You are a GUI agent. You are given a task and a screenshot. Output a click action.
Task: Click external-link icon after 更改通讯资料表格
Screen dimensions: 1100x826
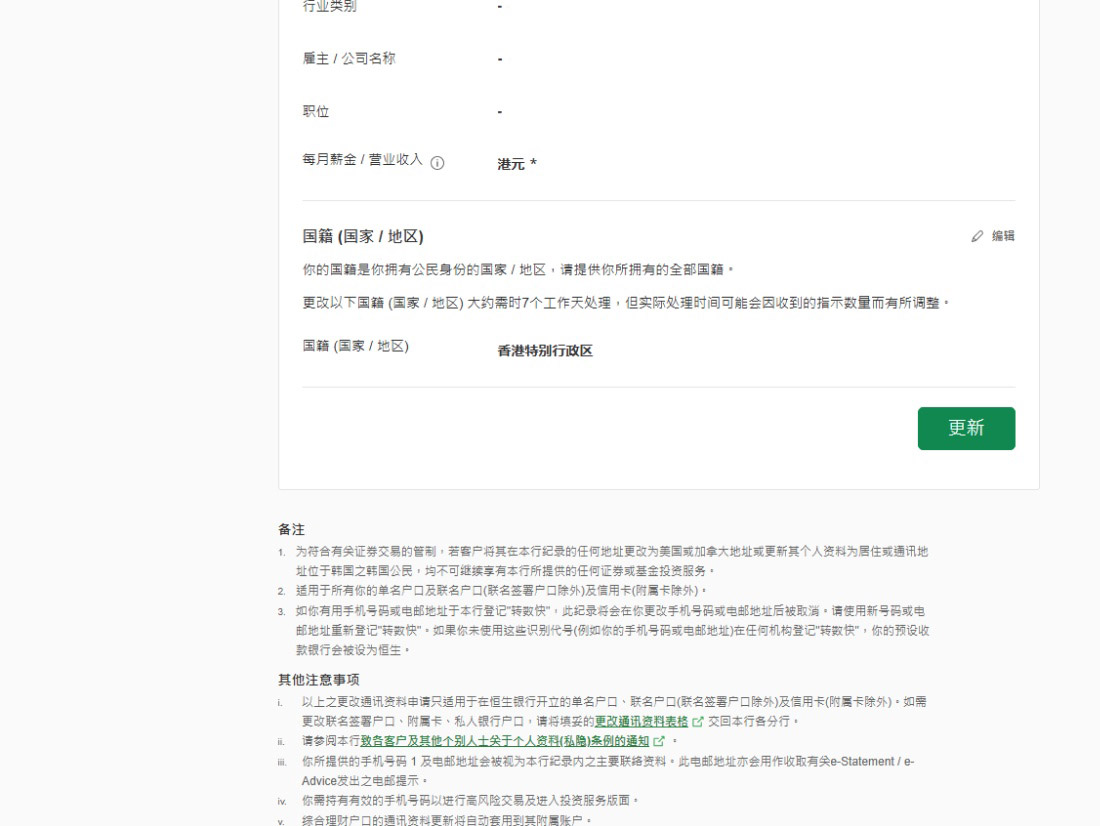698,721
